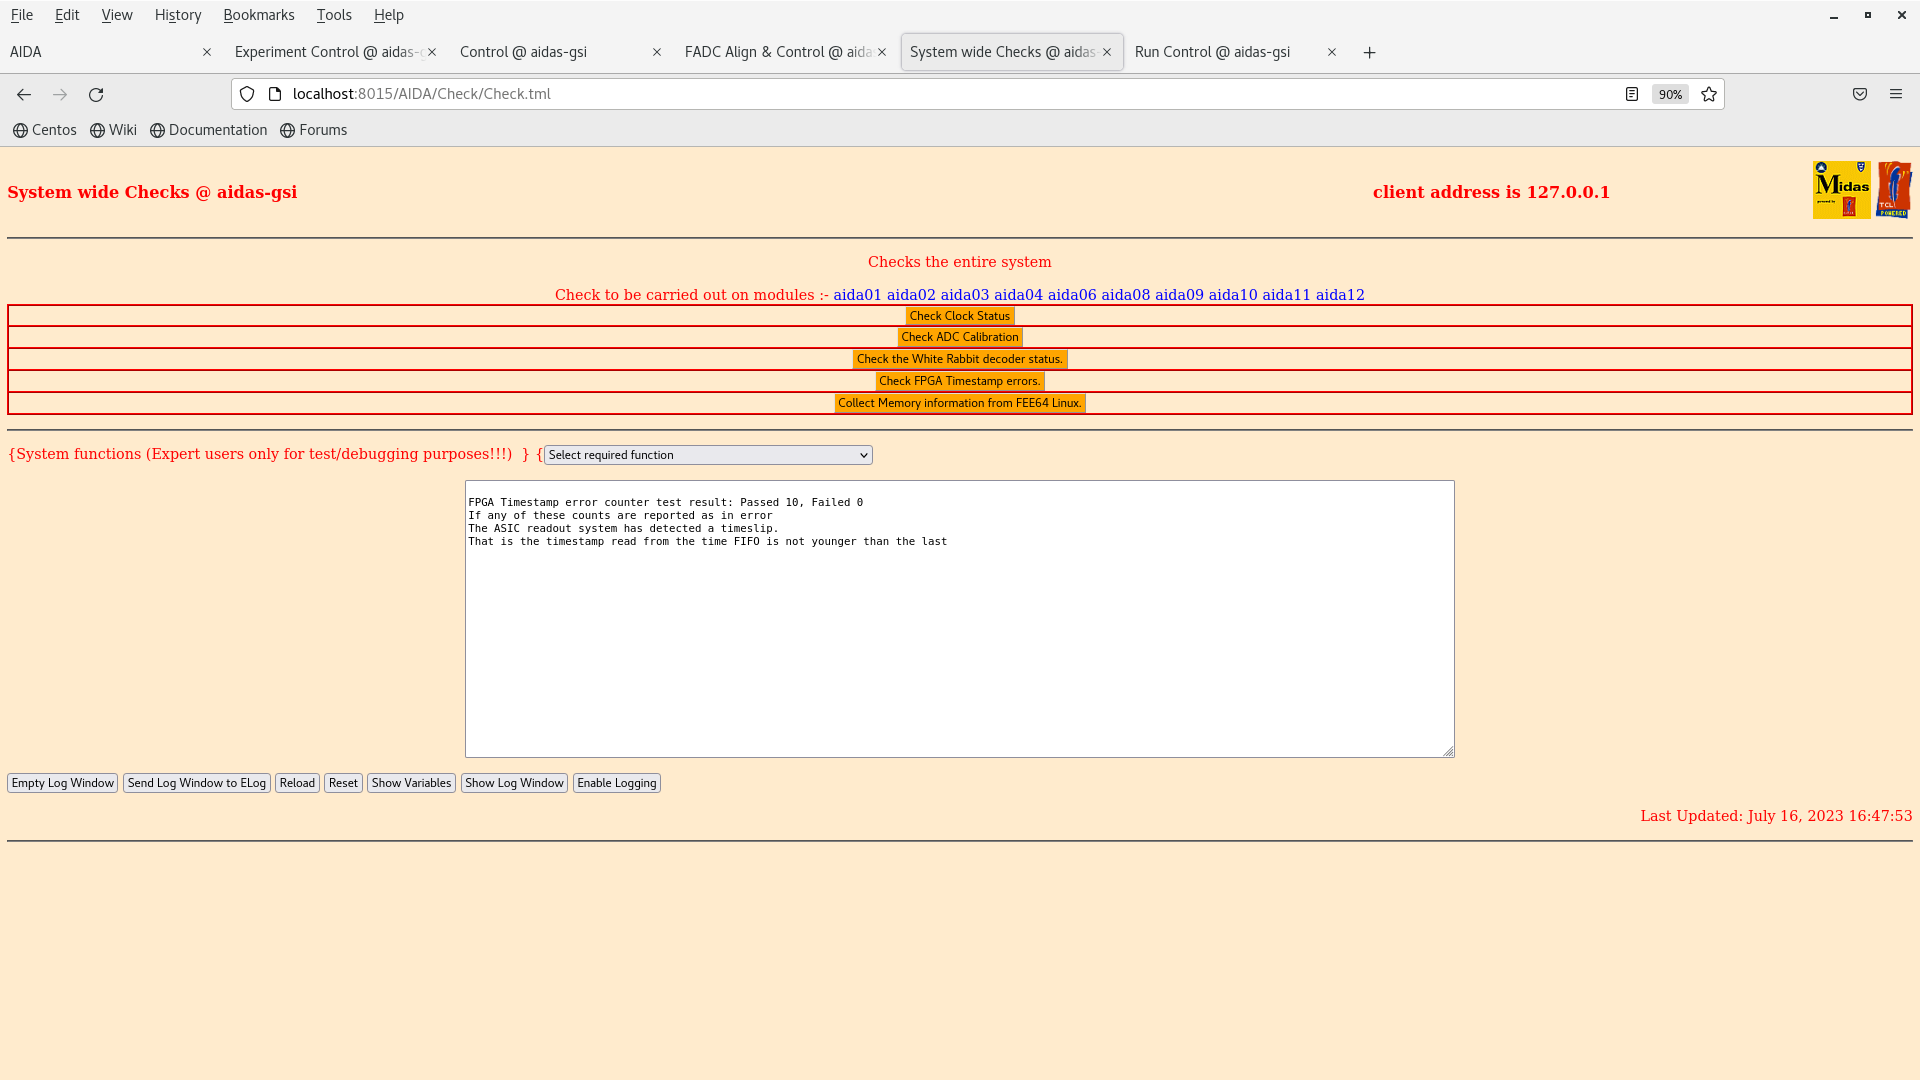The image size is (1920, 1080).
Task: Toggle reader view icon in address bar
Action: click(x=1632, y=94)
